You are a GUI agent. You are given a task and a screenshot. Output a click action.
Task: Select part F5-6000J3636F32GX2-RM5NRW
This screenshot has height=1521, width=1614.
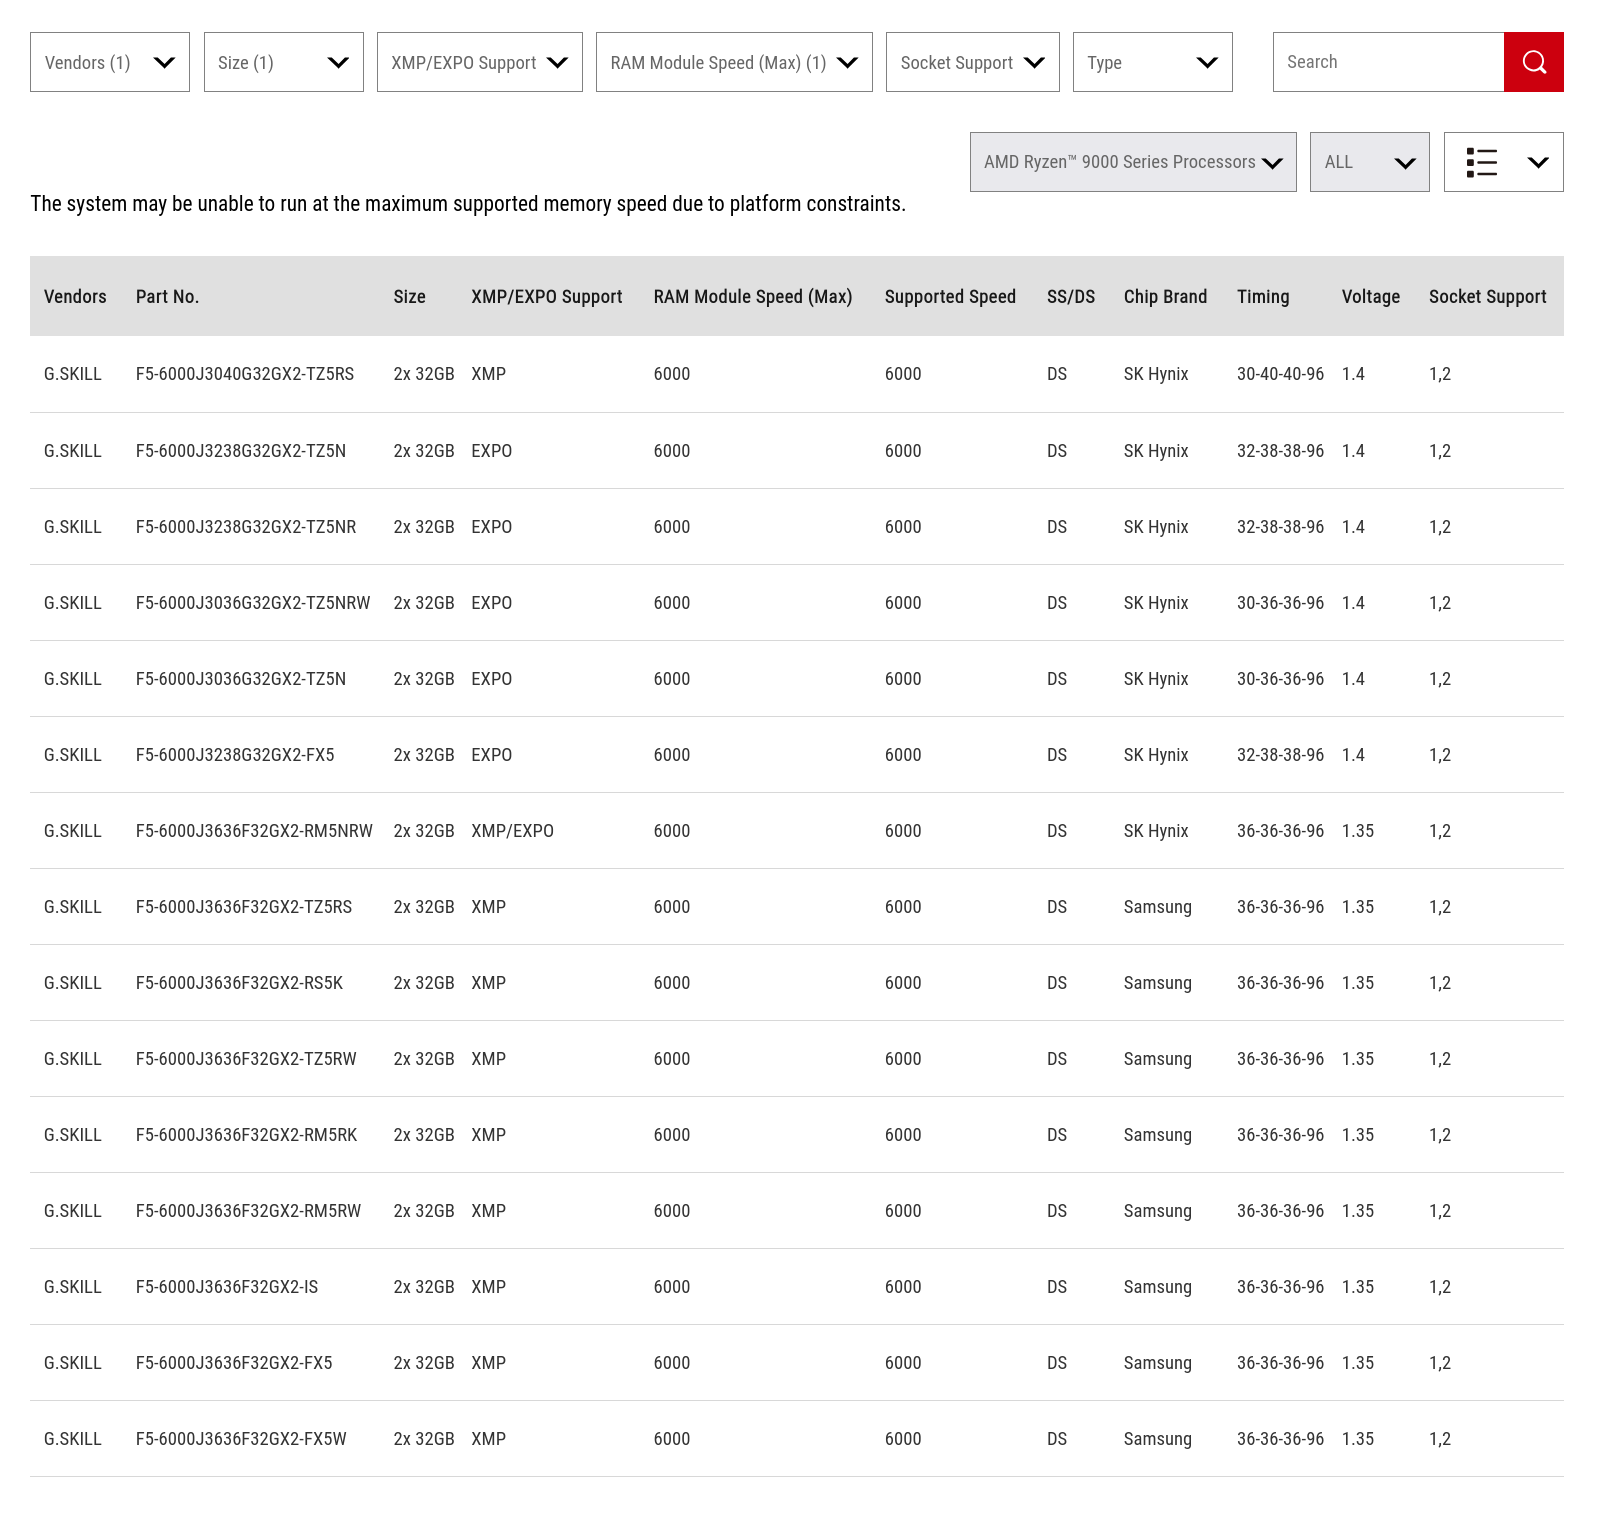[x=254, y=831]
